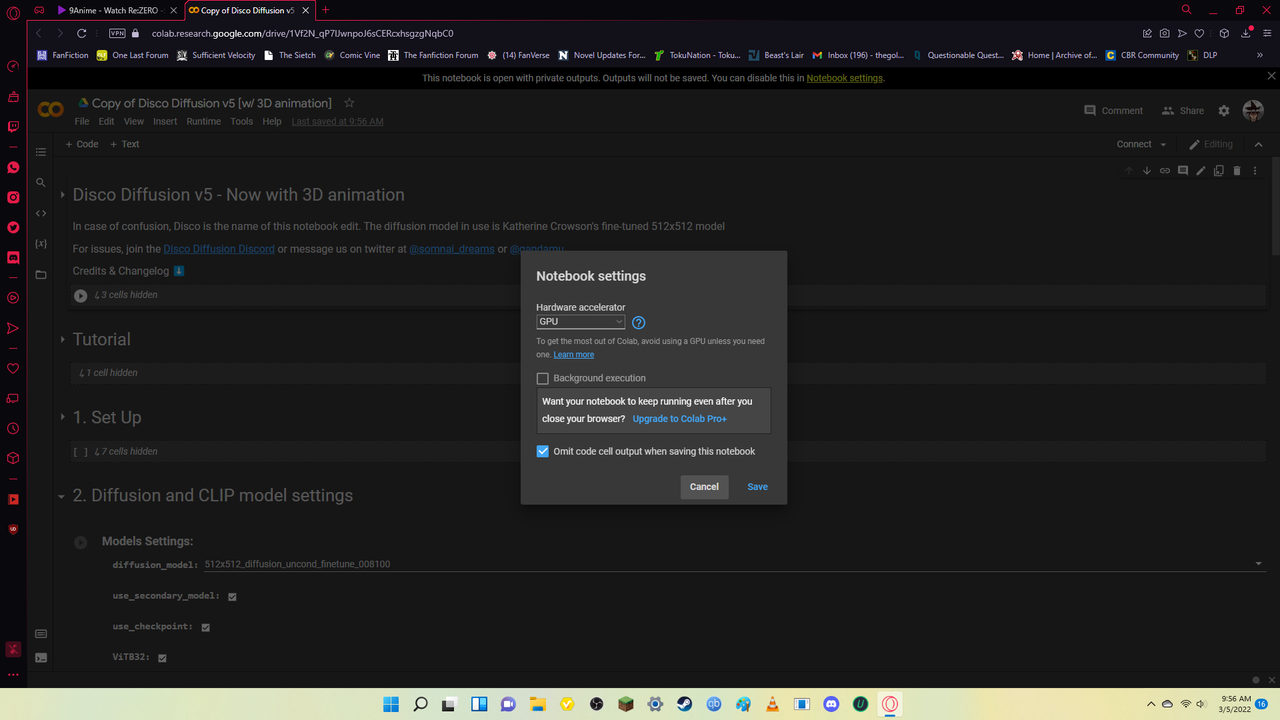The height and width of the screenshot is (720, 1280).
Task: Open Hardware accelerator GPU dropdown
Action: point(581,322)
